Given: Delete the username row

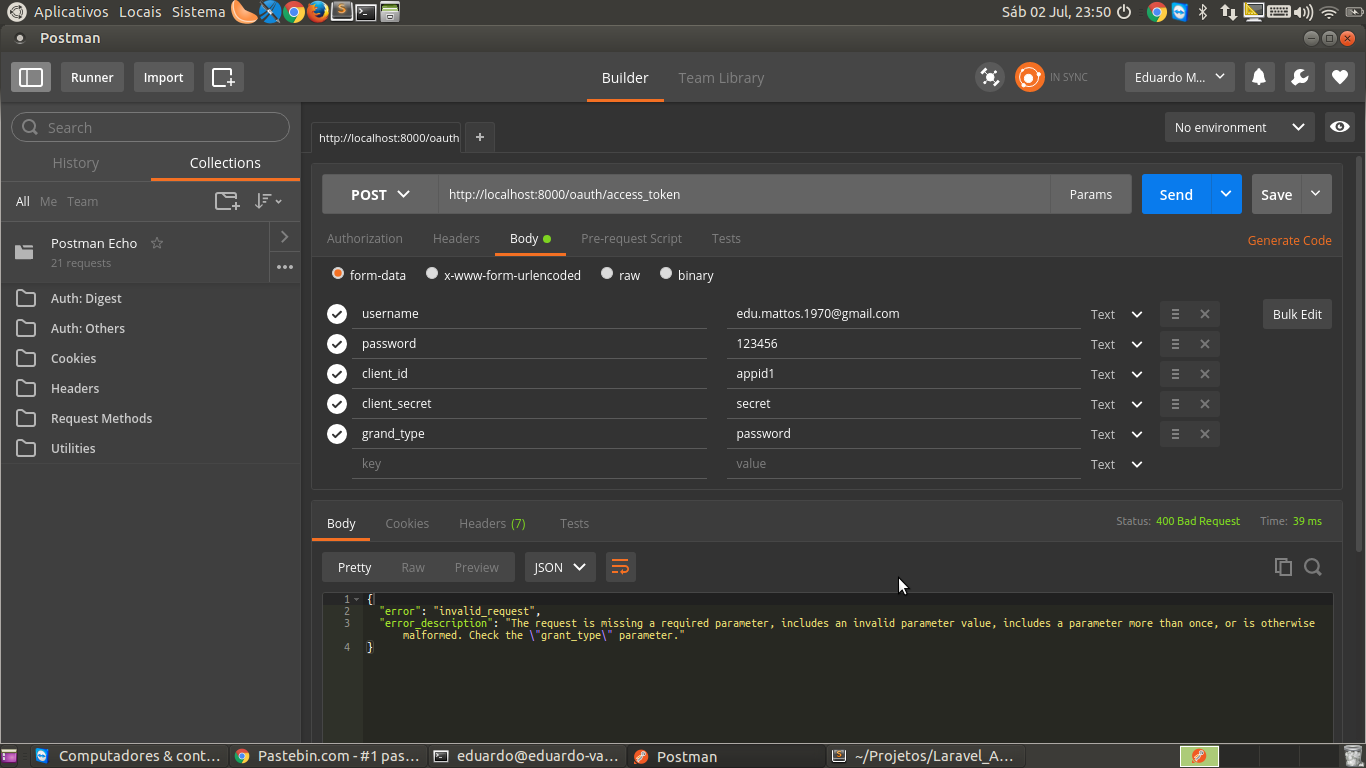Looking at the screenshot, I should click(1205, 314).
